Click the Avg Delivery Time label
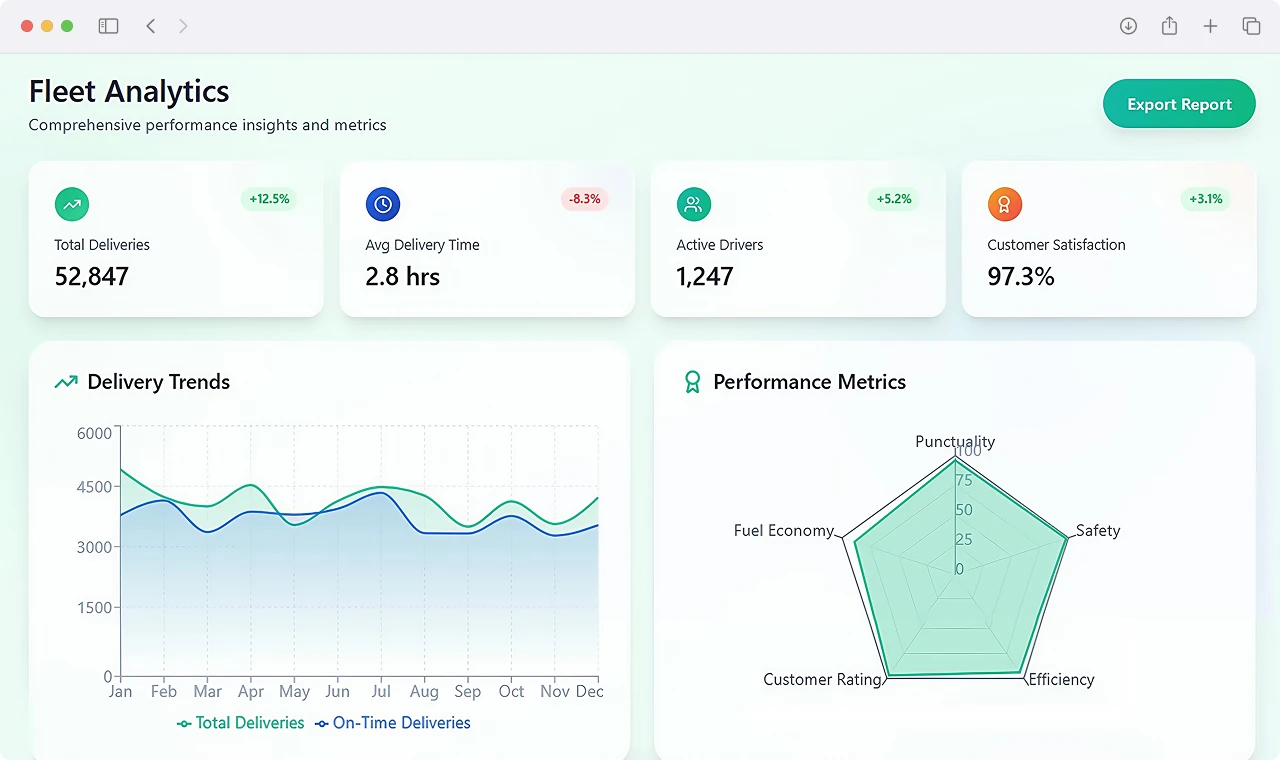 click(x=422, y=245)
